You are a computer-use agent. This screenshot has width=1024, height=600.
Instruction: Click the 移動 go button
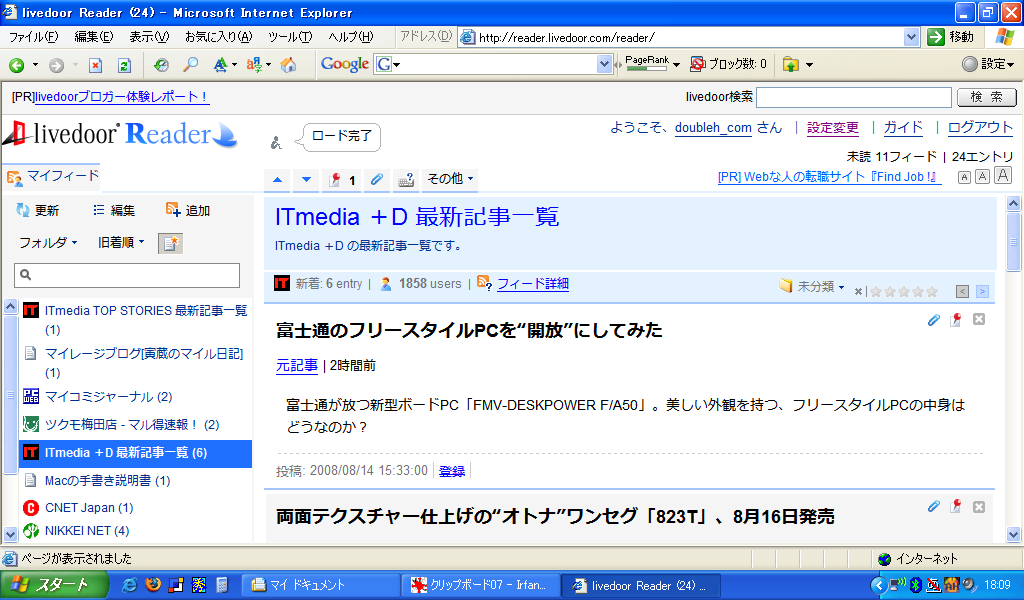(x=950, y=37)
